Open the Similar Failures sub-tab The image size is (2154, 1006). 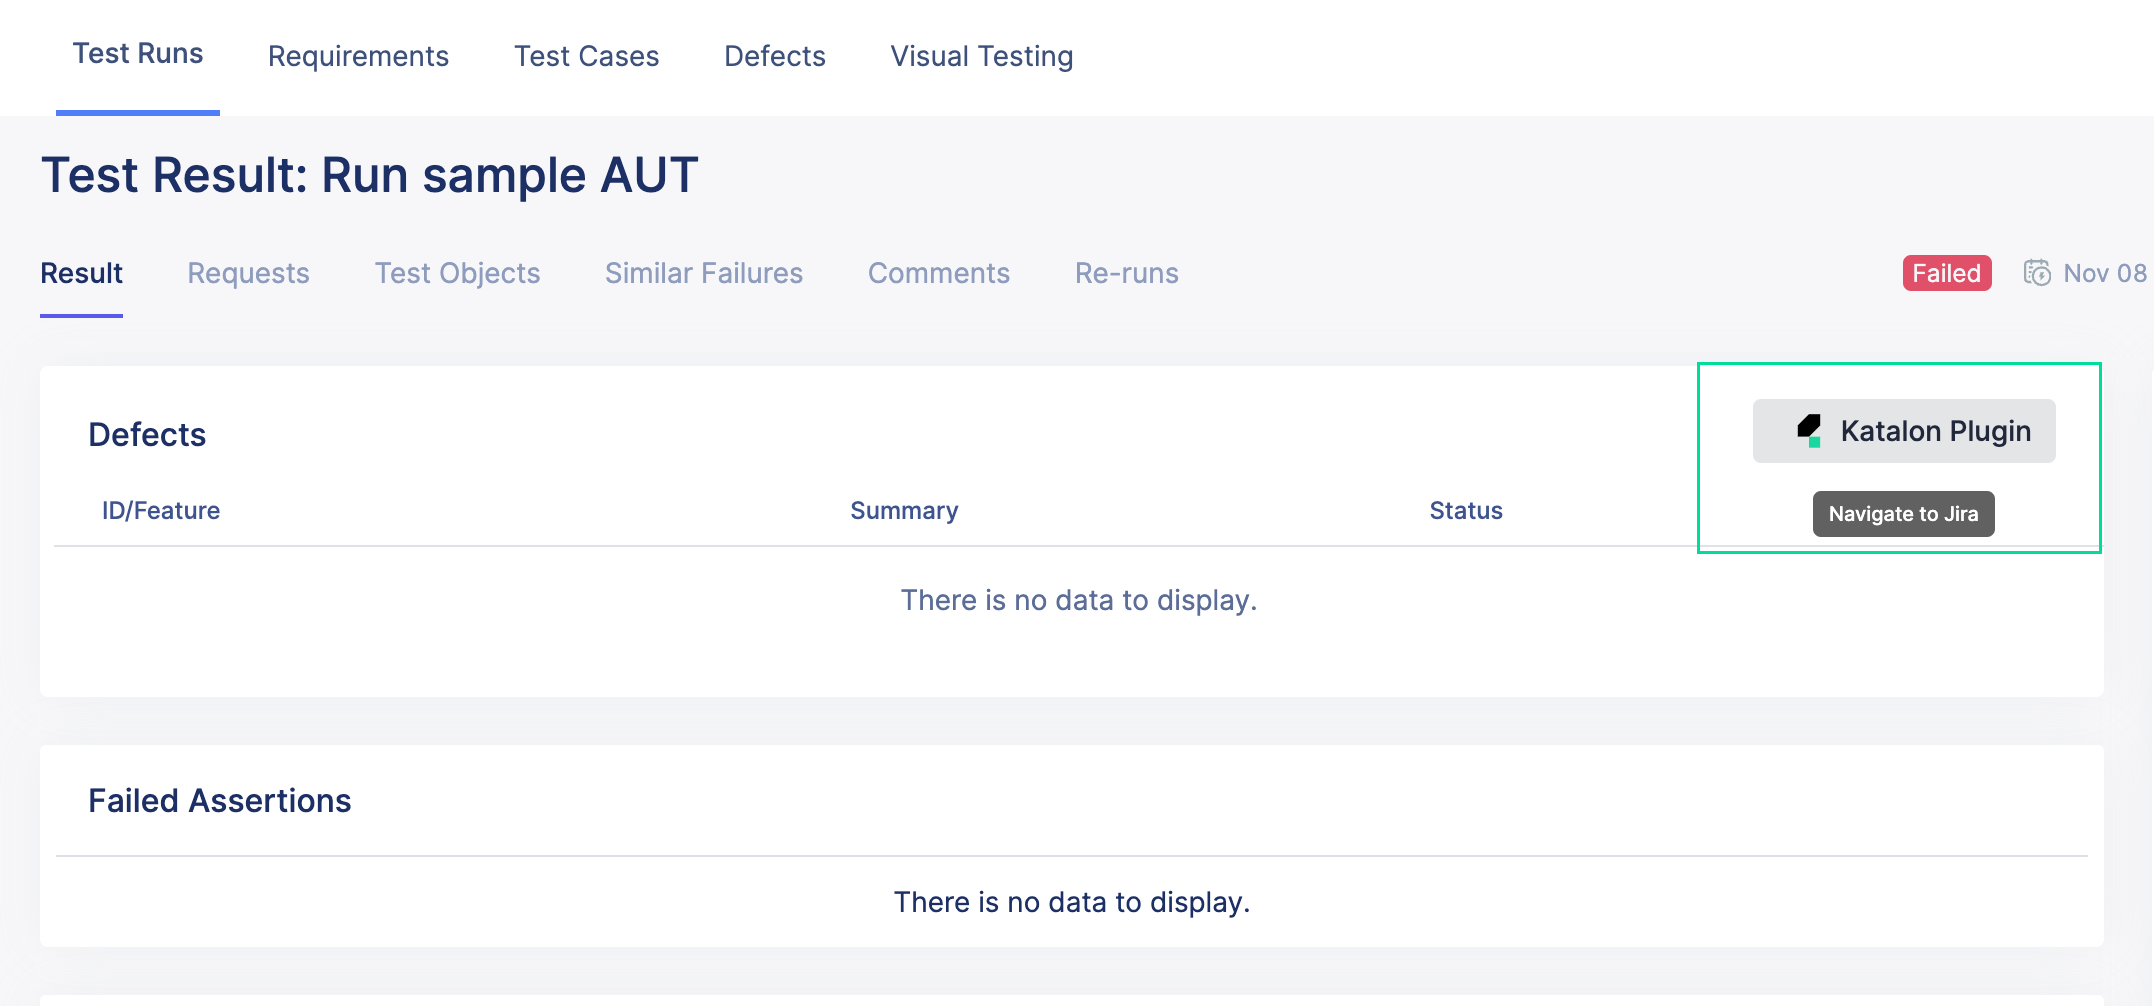click(x=703, y=273)
